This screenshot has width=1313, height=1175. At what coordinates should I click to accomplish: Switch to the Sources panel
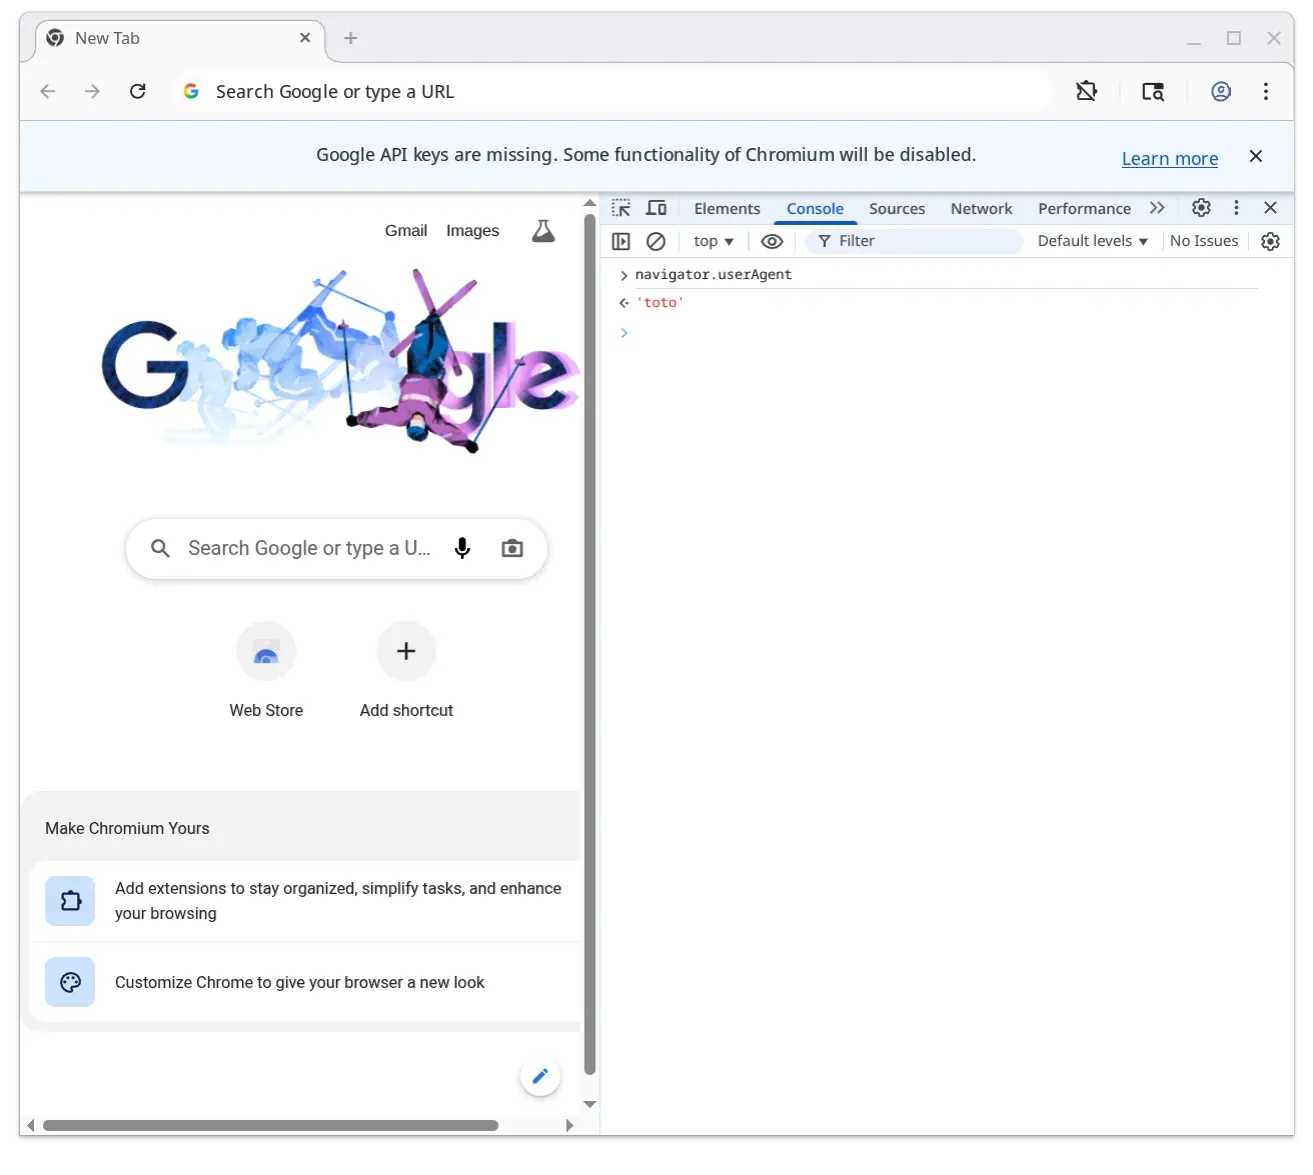click(896, 208)
